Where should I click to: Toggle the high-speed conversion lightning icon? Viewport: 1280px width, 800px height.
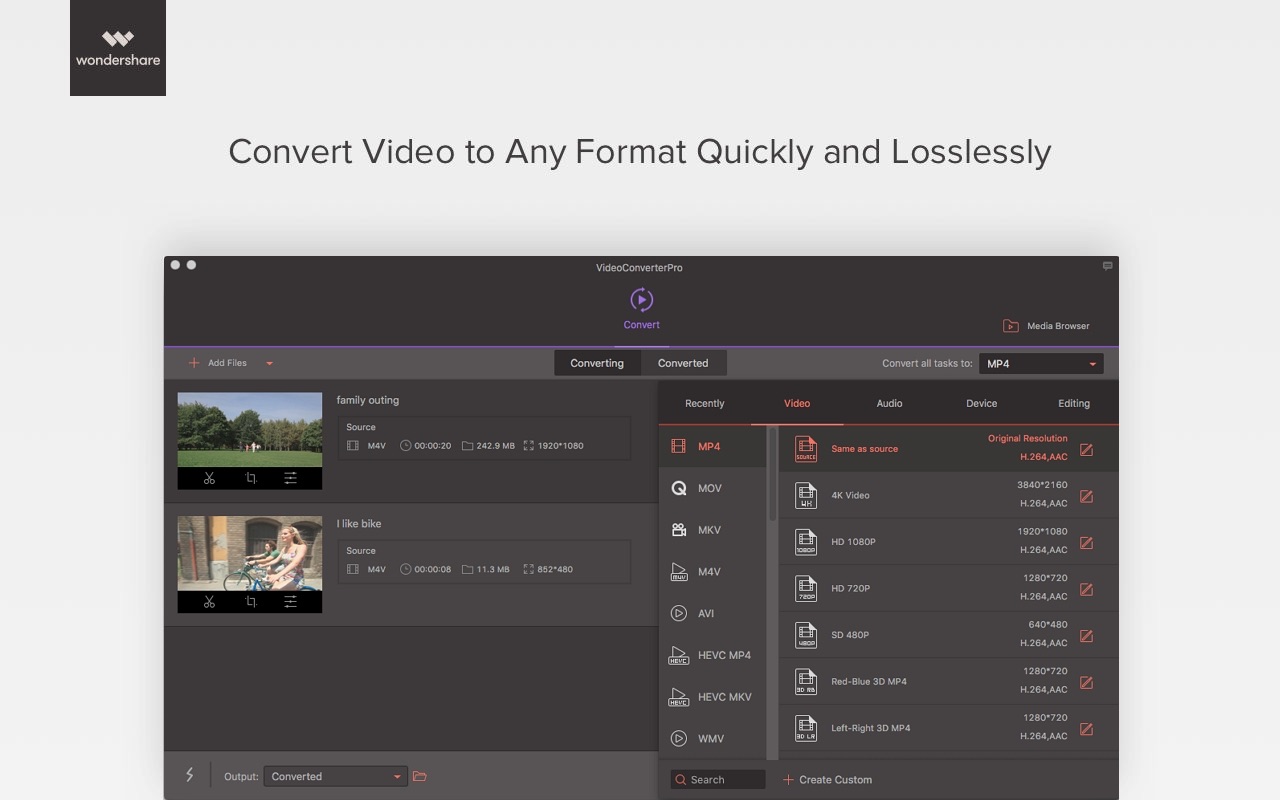(189, 775)
